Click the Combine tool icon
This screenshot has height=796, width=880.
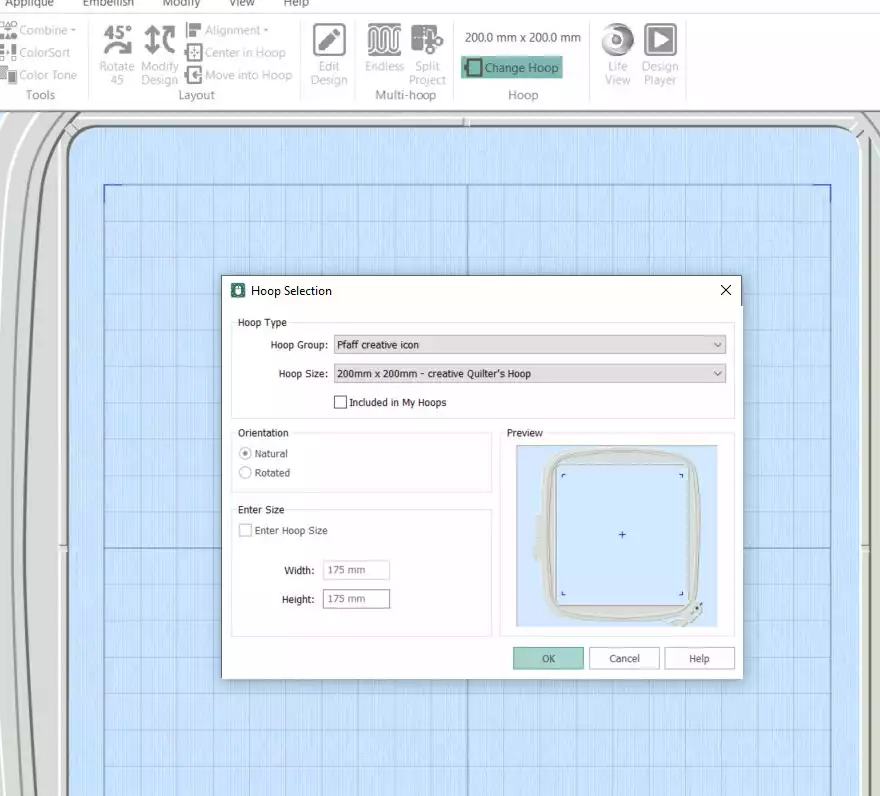[x=8, y=30]
